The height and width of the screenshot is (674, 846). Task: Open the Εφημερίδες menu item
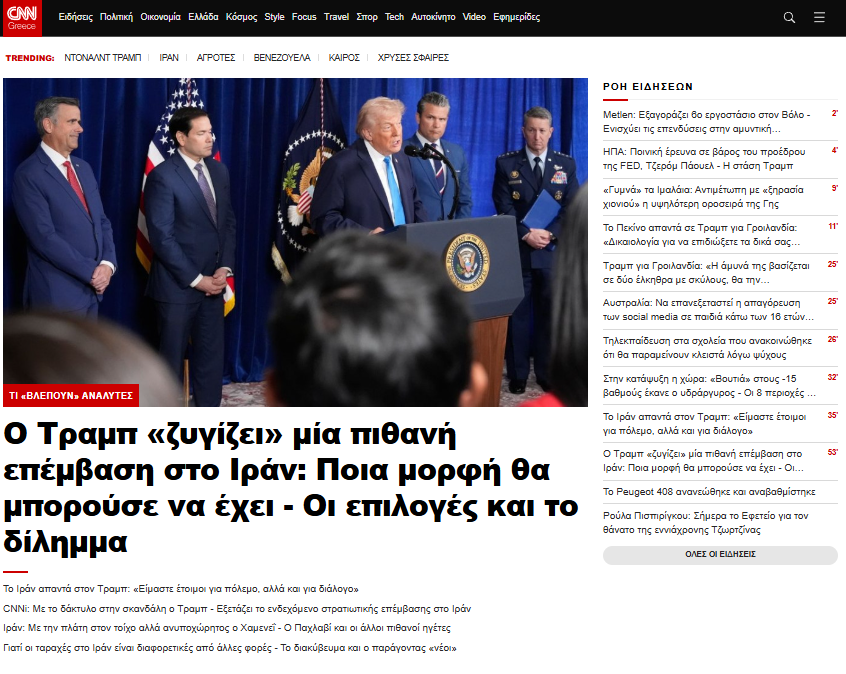point(516,17)
